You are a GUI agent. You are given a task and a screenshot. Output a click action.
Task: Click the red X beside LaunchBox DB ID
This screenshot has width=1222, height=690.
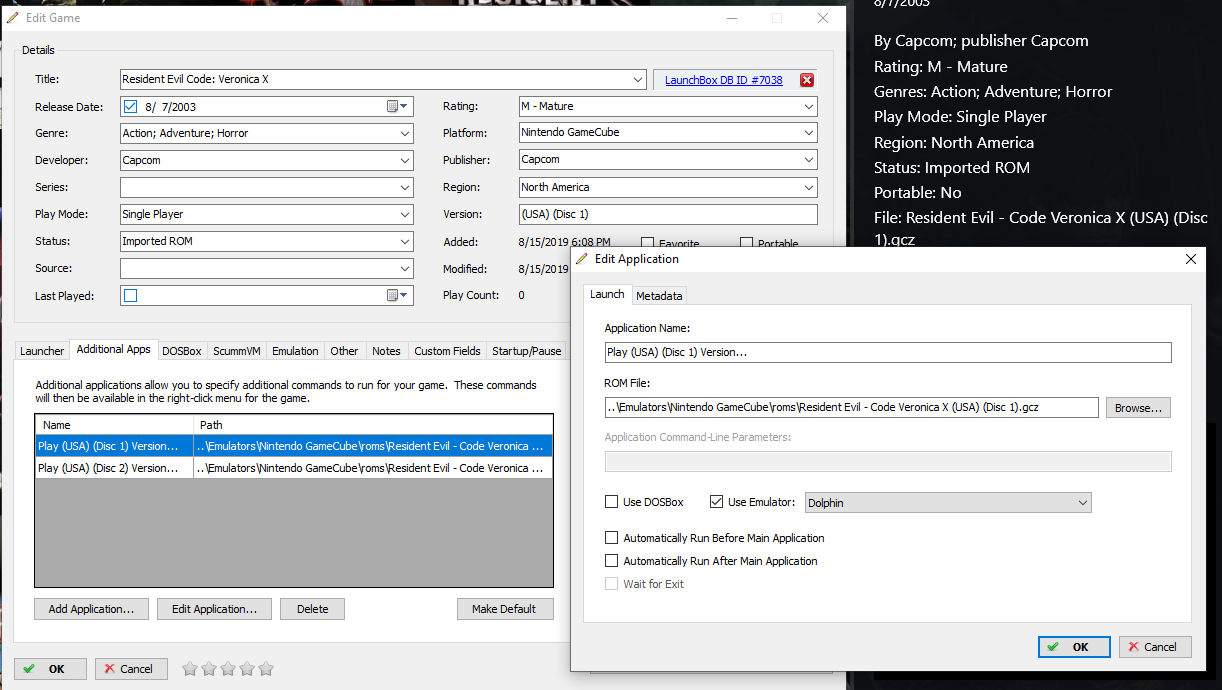pos(807,80)
